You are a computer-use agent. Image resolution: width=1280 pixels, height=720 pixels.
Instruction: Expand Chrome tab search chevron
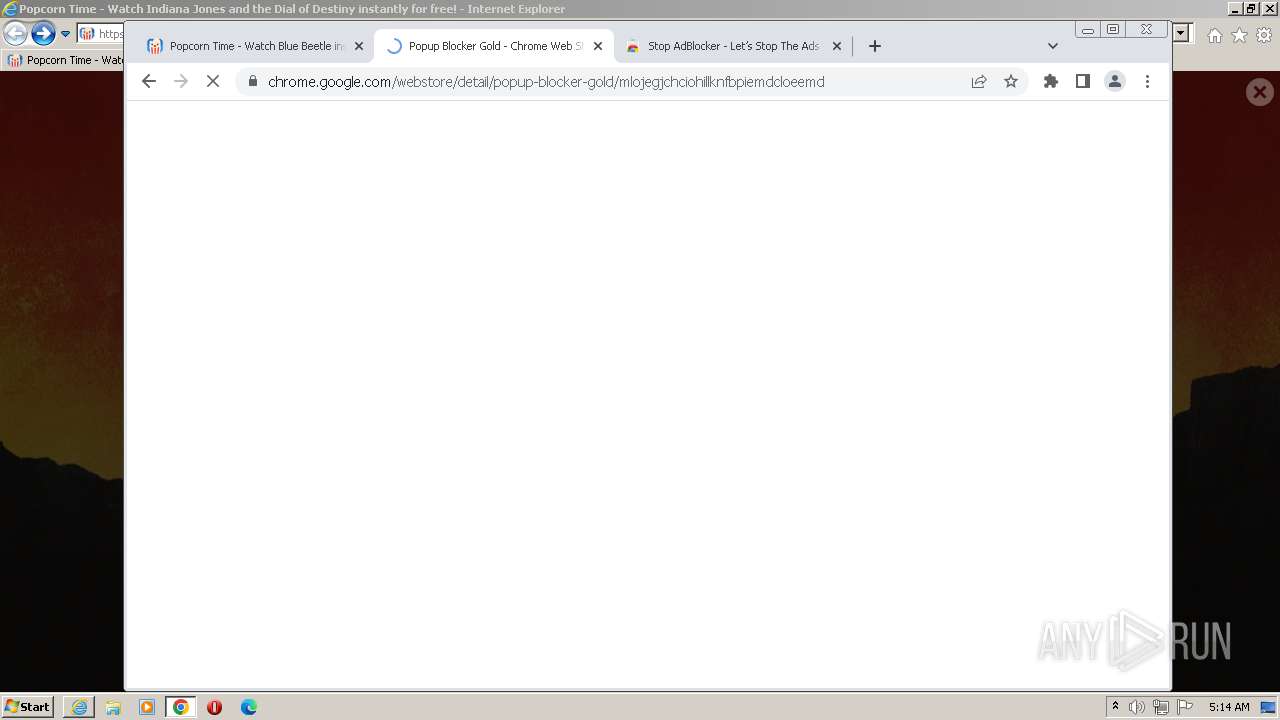1052,46
